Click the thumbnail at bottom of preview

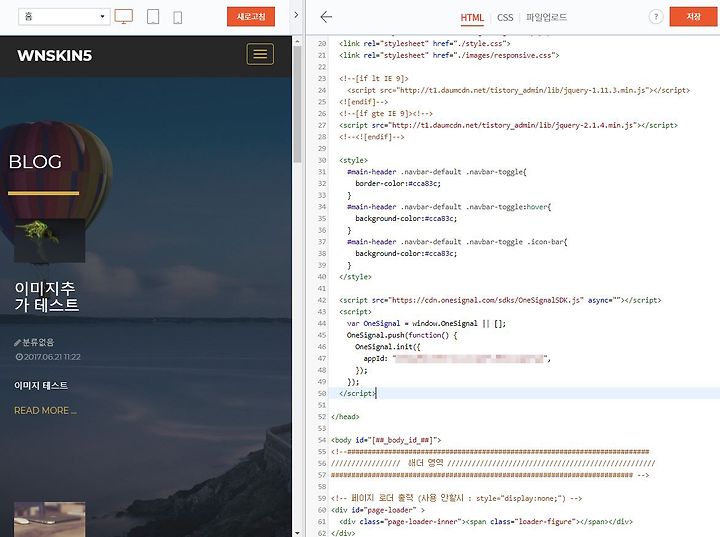(x=50, y=519)
